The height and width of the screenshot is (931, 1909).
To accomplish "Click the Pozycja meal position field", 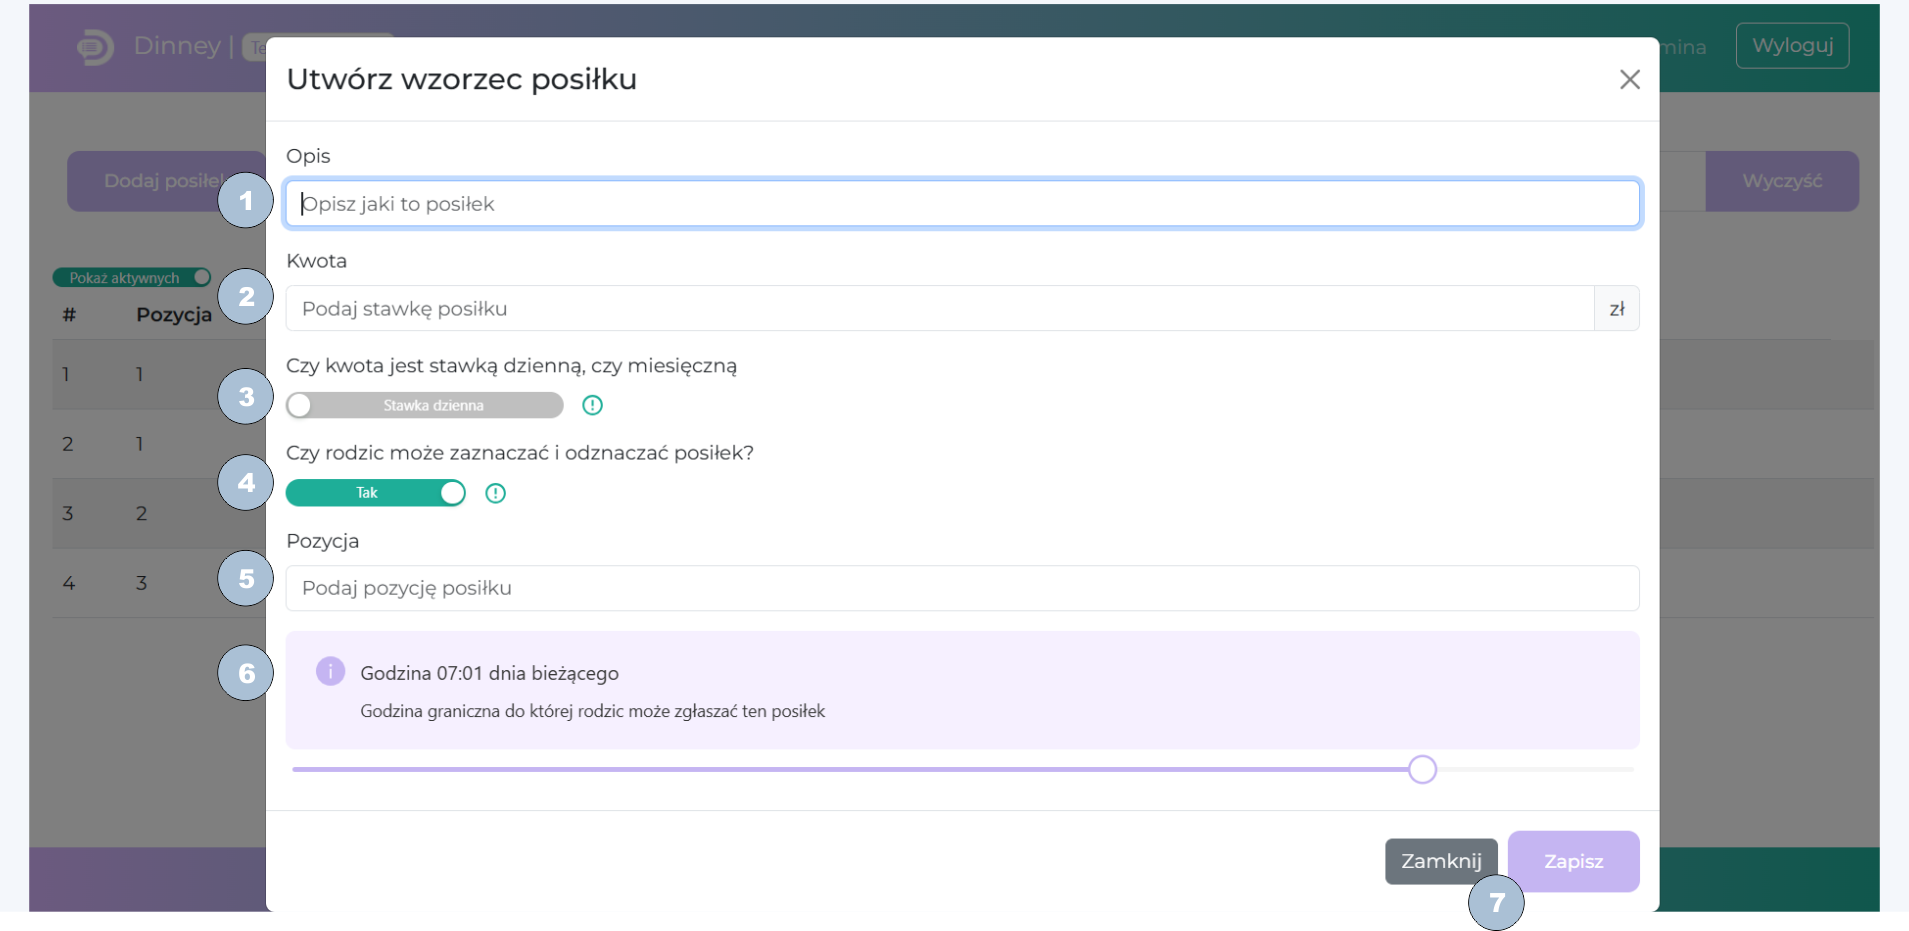I will 962,588.
